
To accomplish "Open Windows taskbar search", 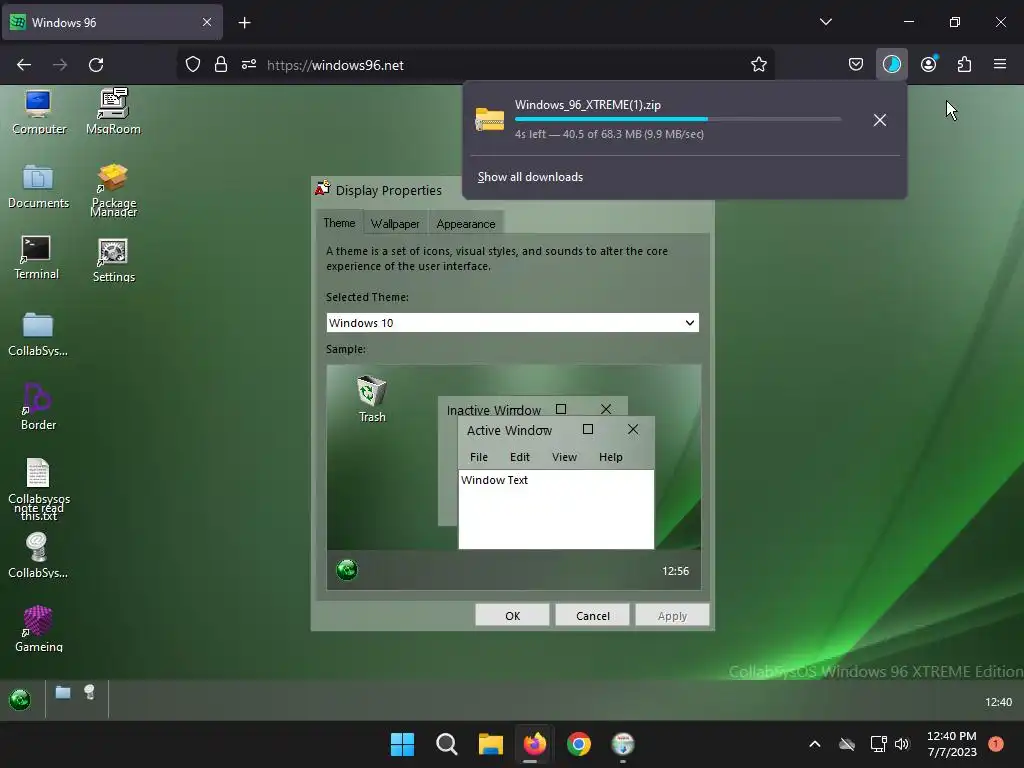I will click(447, 744).
